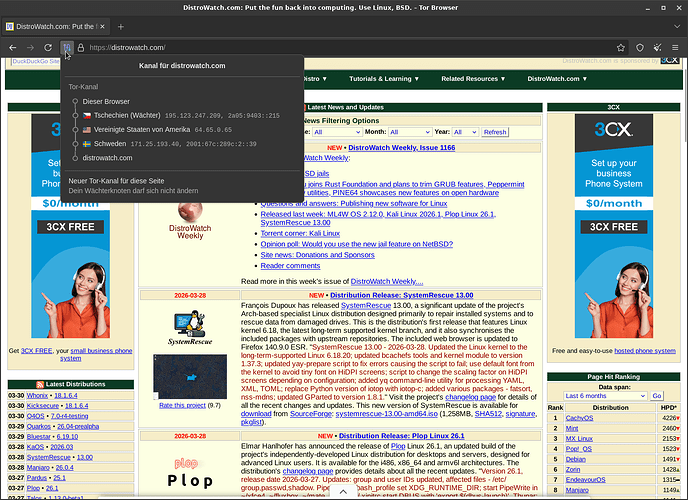
Task: Click the Tor circuit icon in the address bar
Action: tap(67, 47)
